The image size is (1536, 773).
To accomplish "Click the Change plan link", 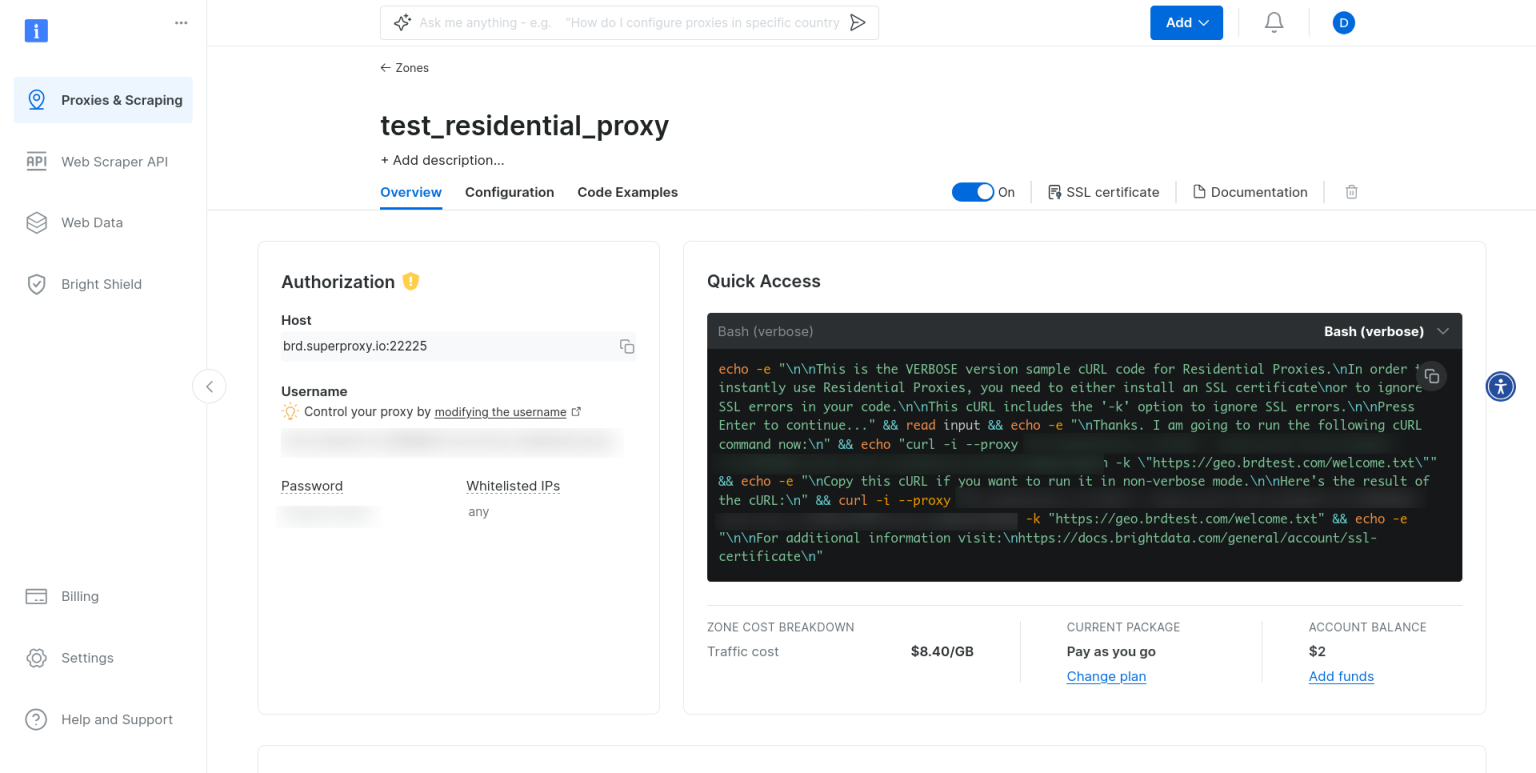I will click(1106, 676).
